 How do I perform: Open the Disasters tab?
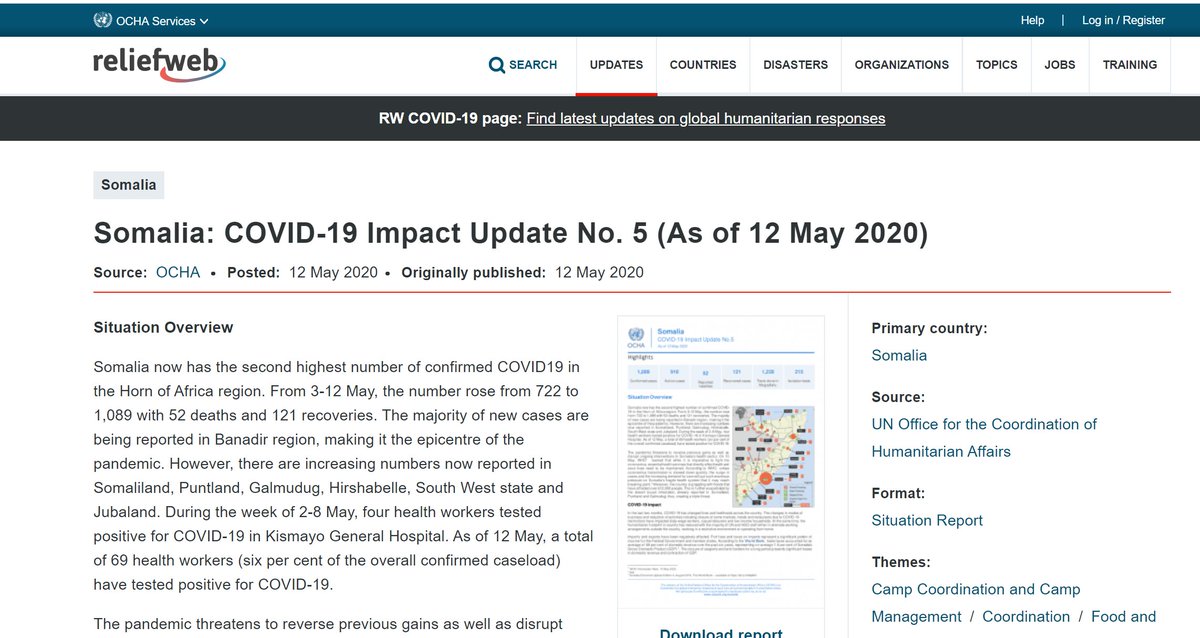coord(795,65)
